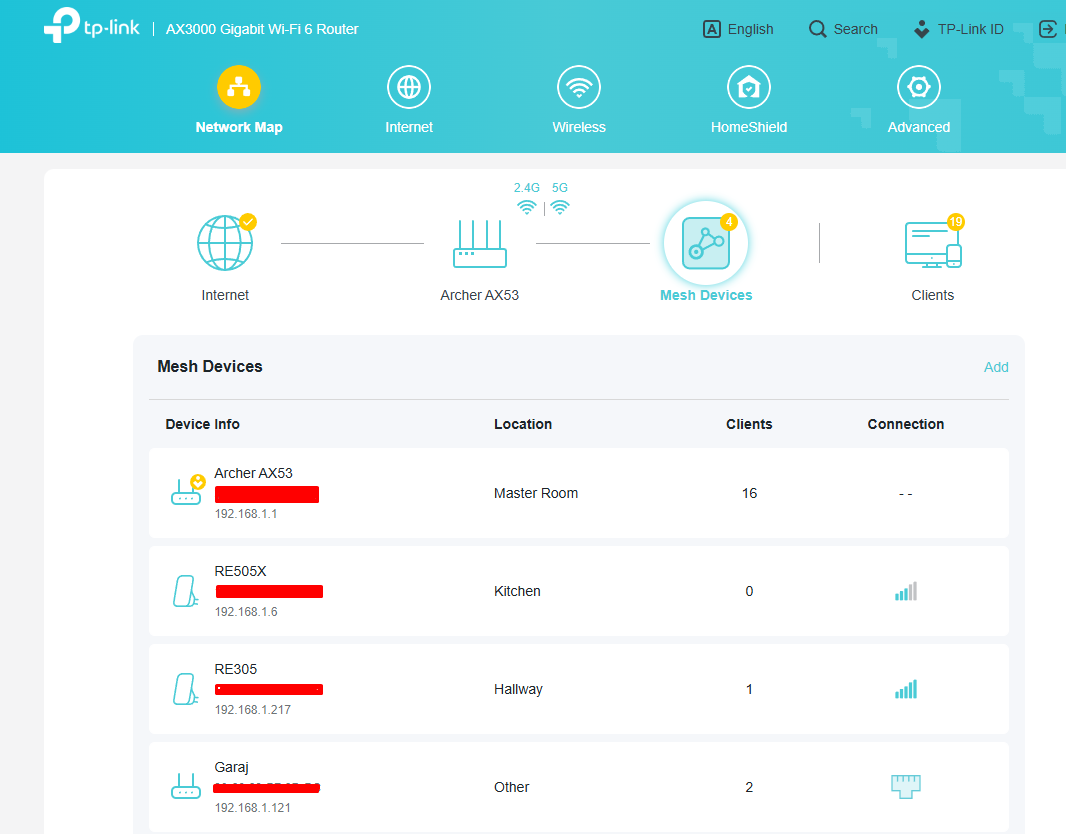
Task: Click the Clients label under diagram
Action: 932,295
